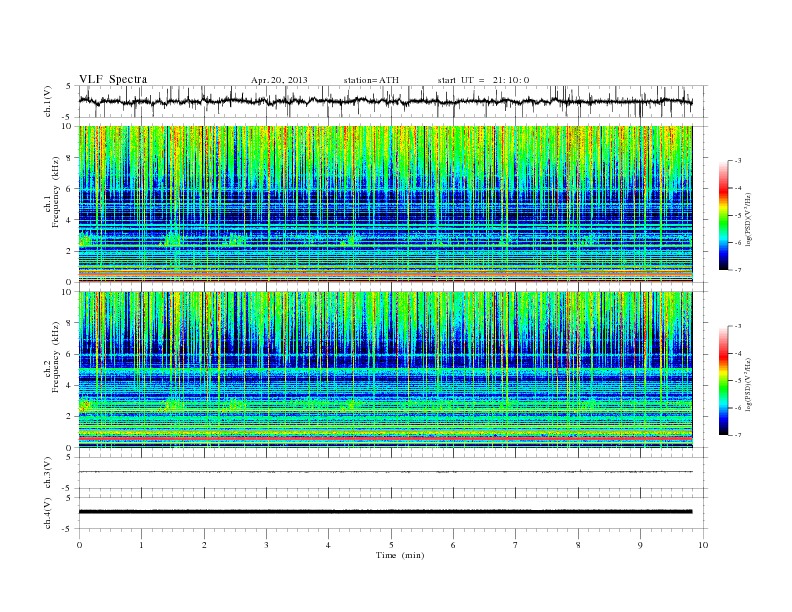Click the "-3" tick on ch.2 colorbar
This screenshot has width=792, height=612.
tap(738, 326)
